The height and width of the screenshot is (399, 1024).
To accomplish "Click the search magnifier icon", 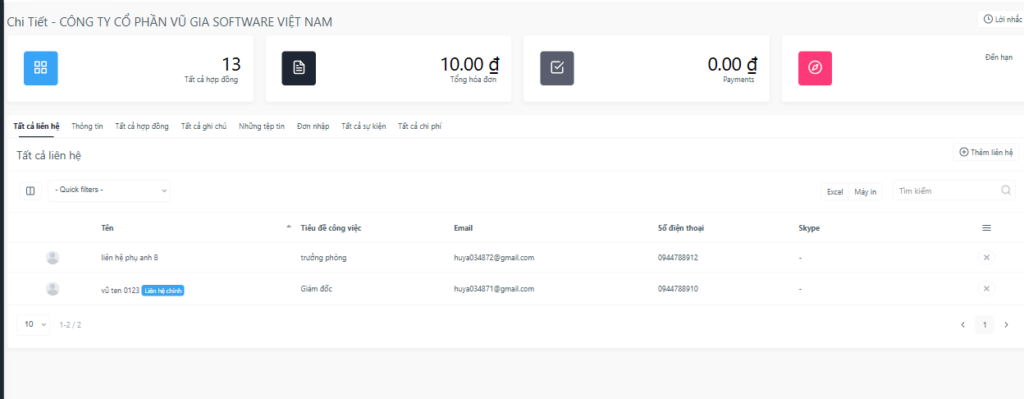I will click(x=1006, y=191).
